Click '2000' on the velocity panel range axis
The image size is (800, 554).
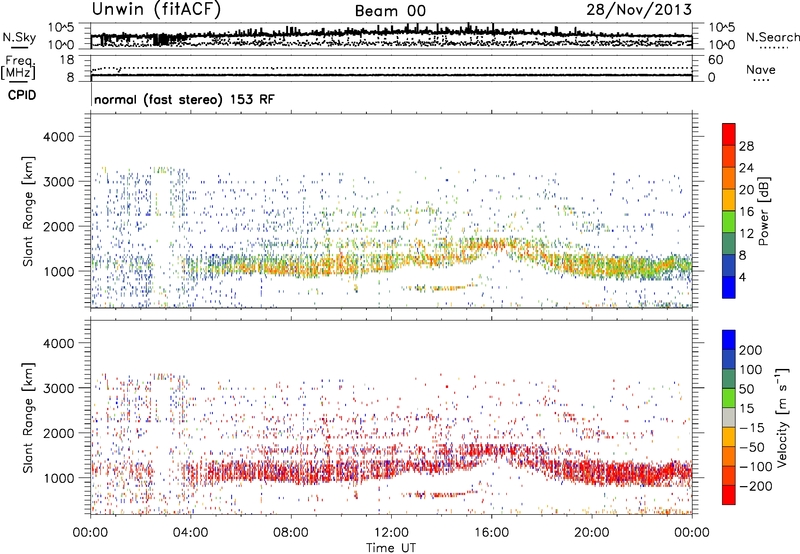[x=58, y=433]
